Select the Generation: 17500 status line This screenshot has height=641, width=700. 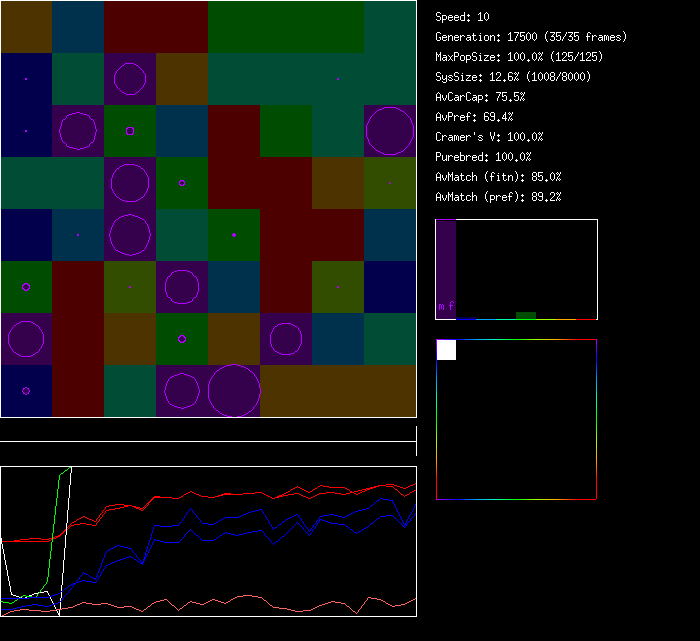[x=531, y=37]
